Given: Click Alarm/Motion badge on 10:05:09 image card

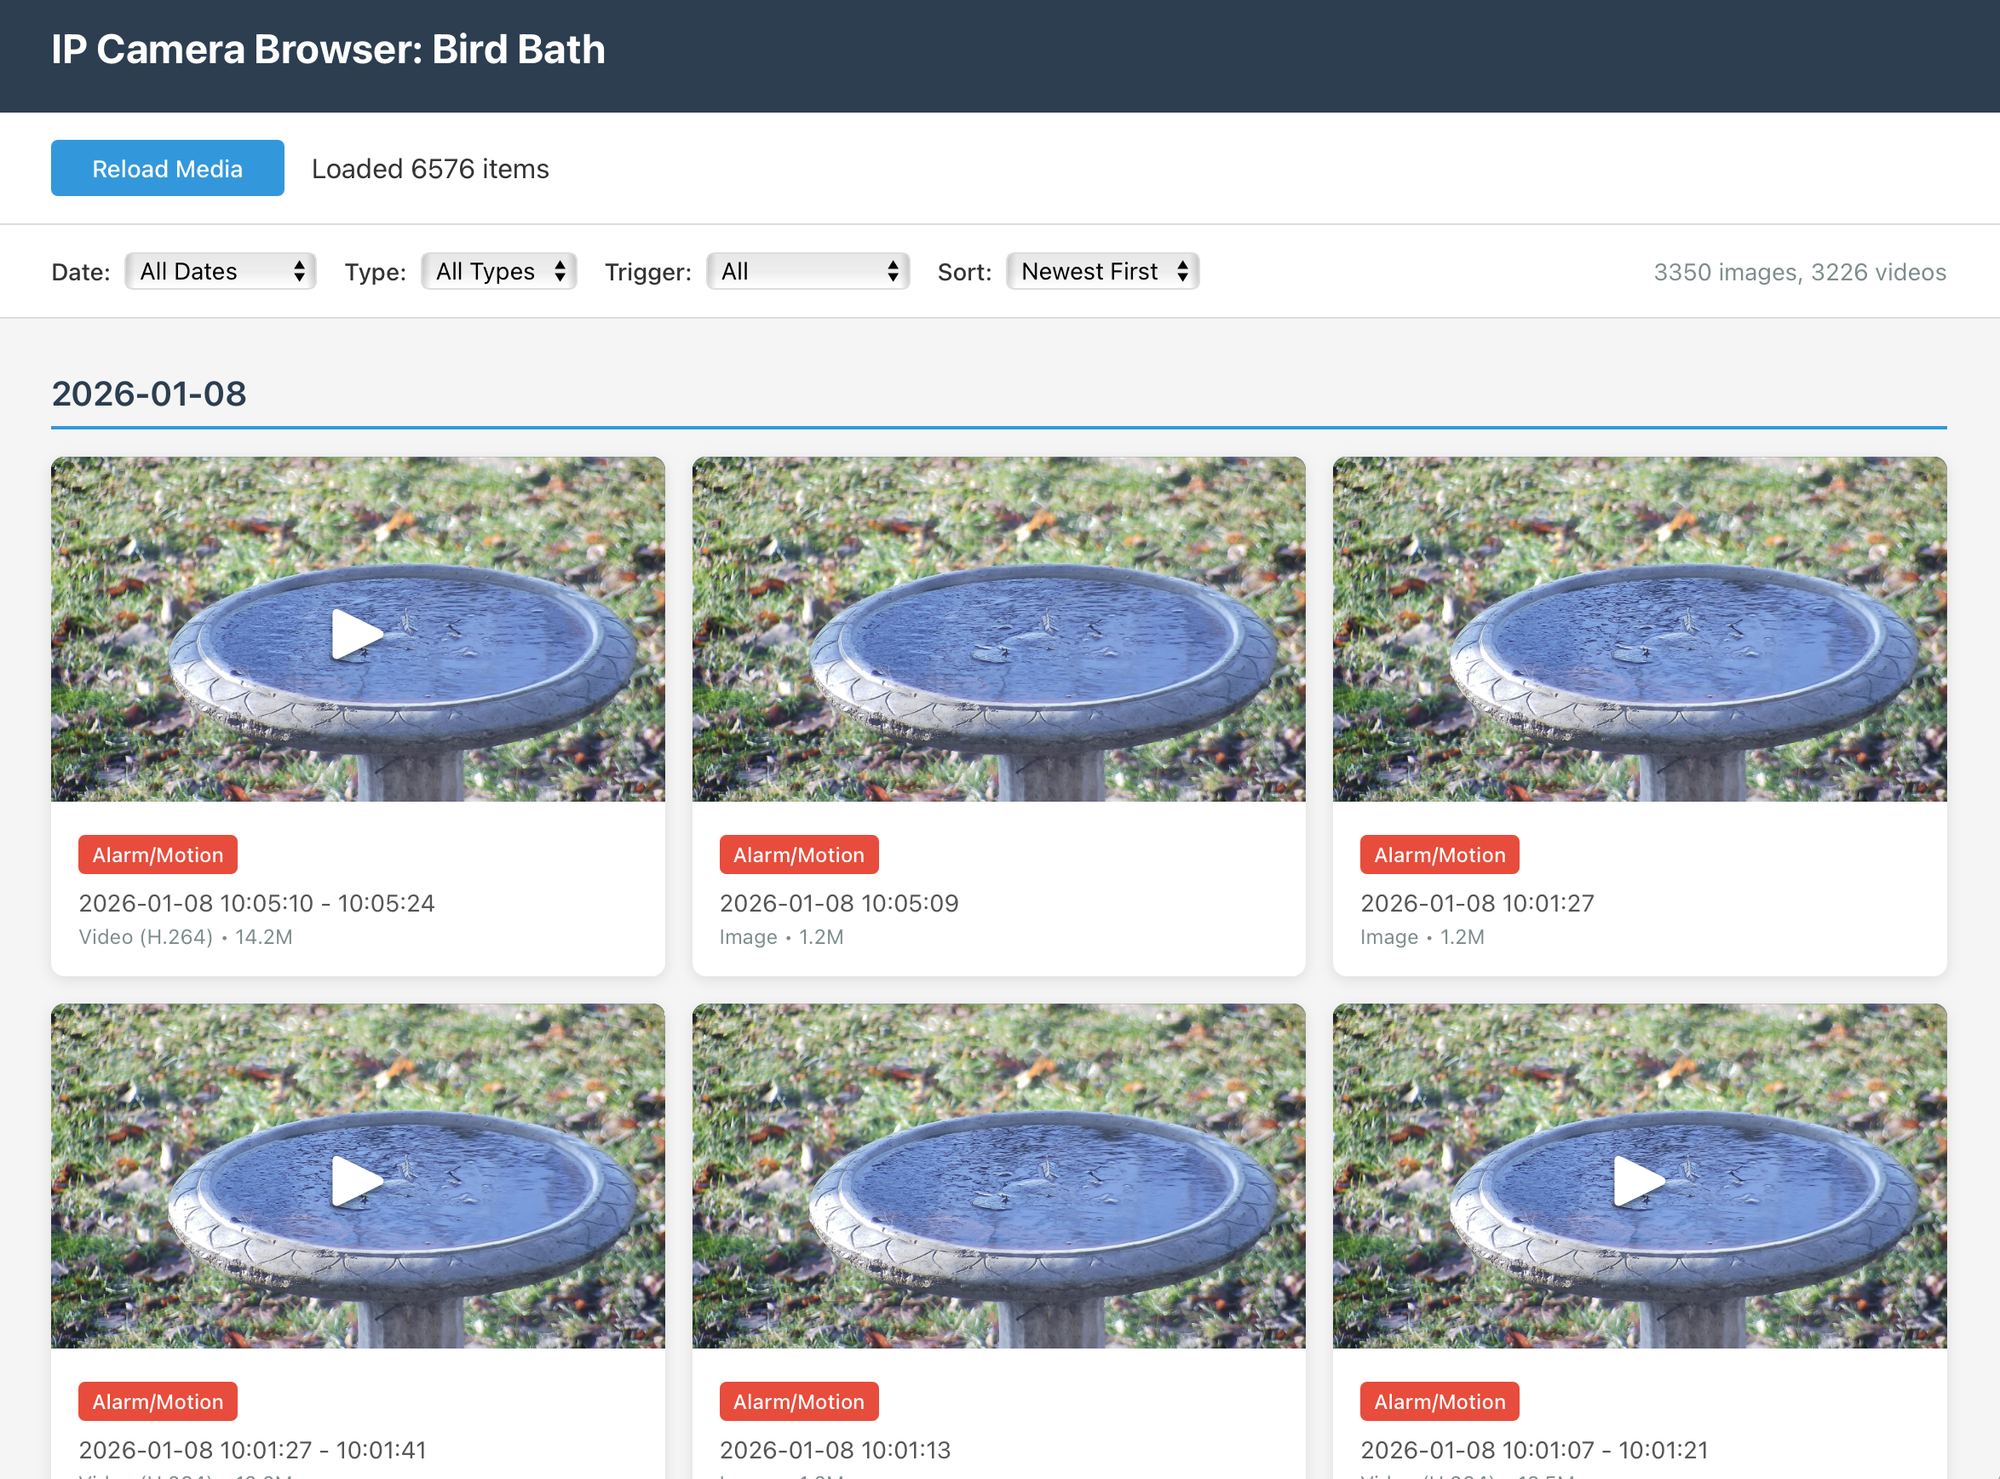Looking at the screenshot, I should (x=798, y=855).
